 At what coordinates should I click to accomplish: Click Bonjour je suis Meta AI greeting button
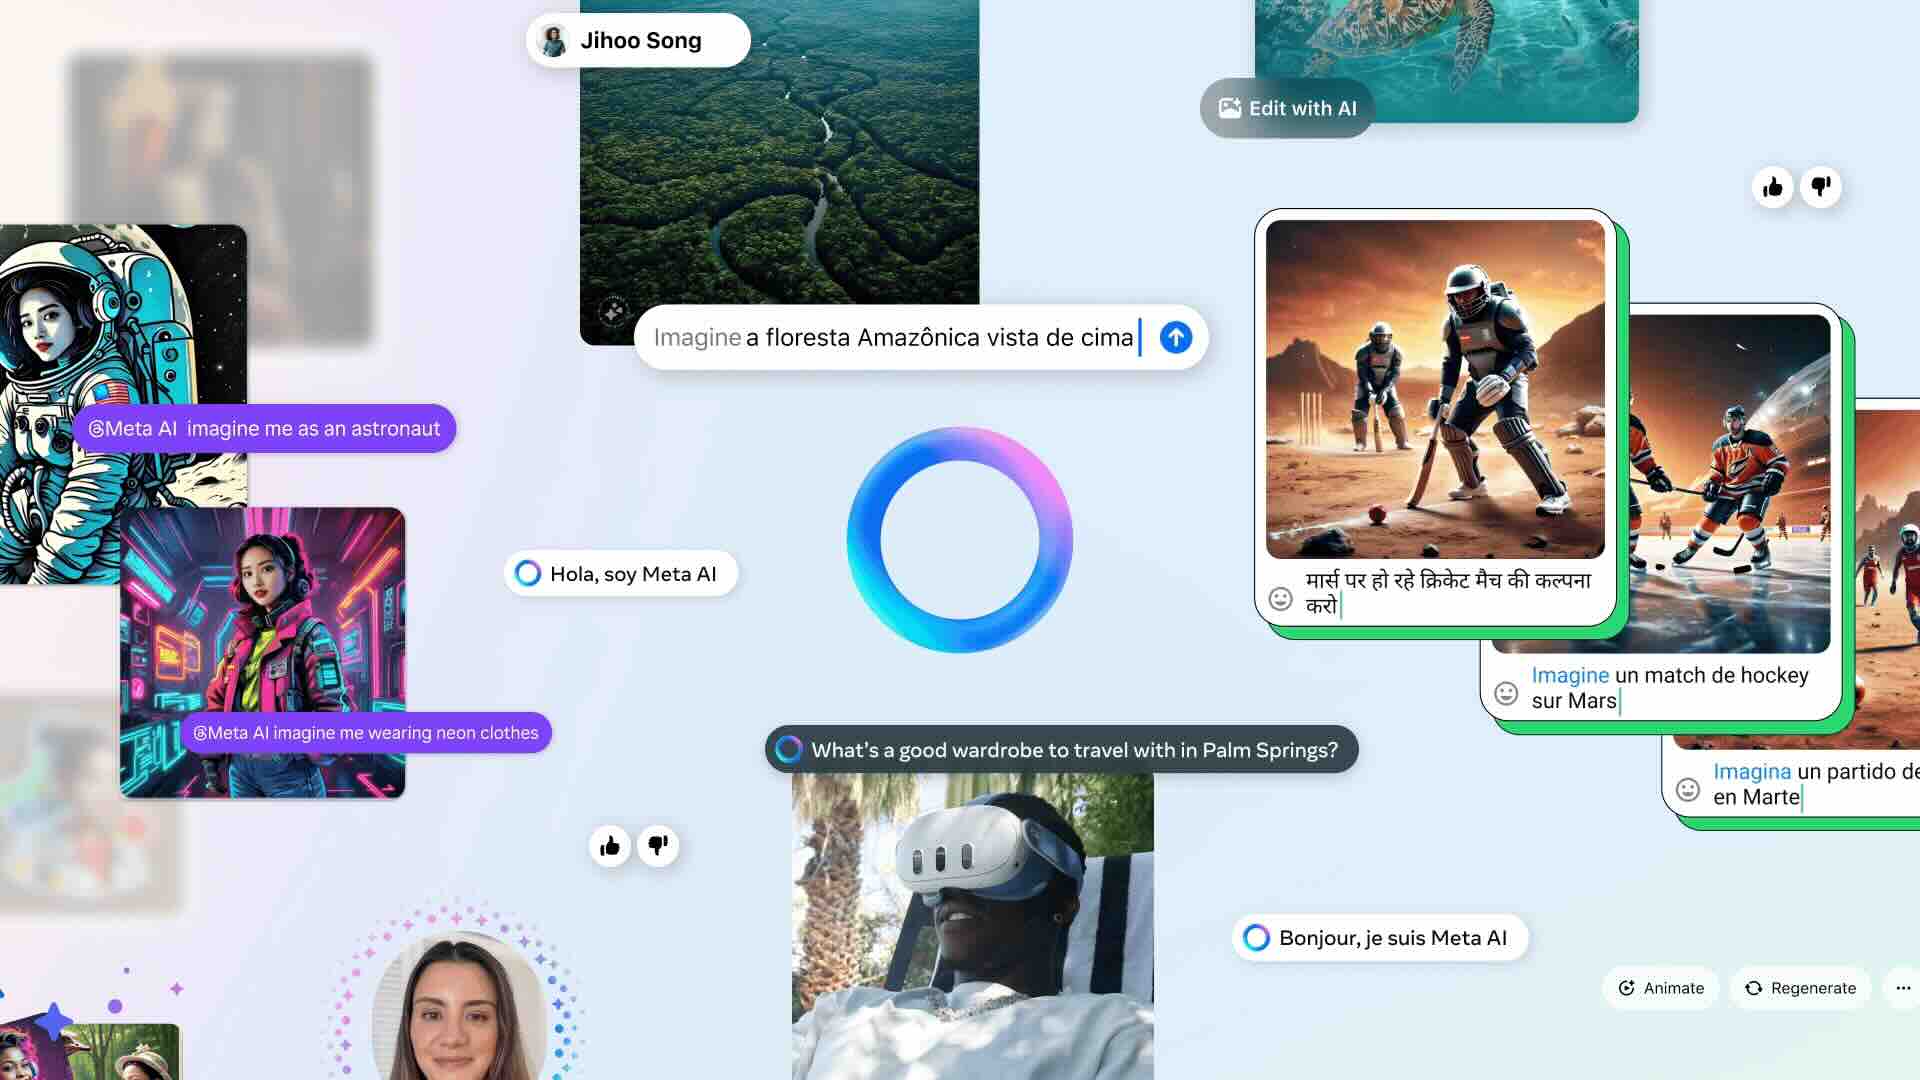[x=1375, y=938]
